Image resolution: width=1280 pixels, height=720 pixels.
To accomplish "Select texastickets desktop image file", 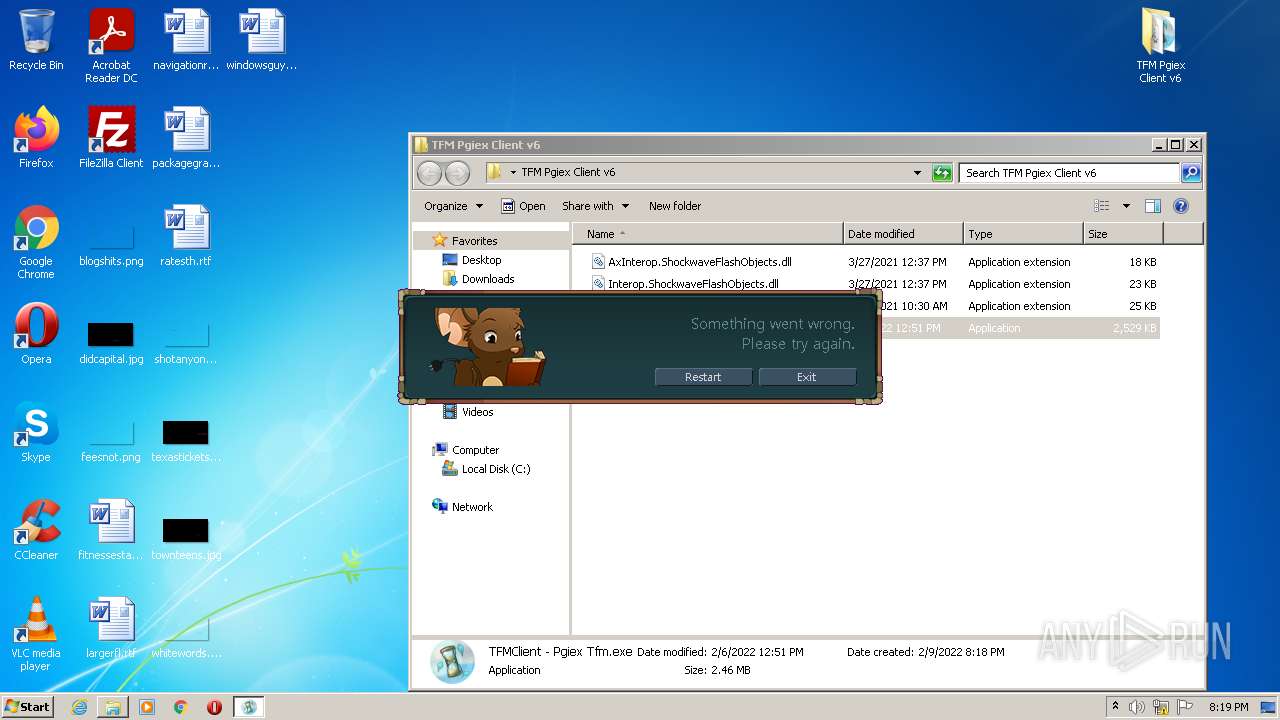I will tap(186, 438).
